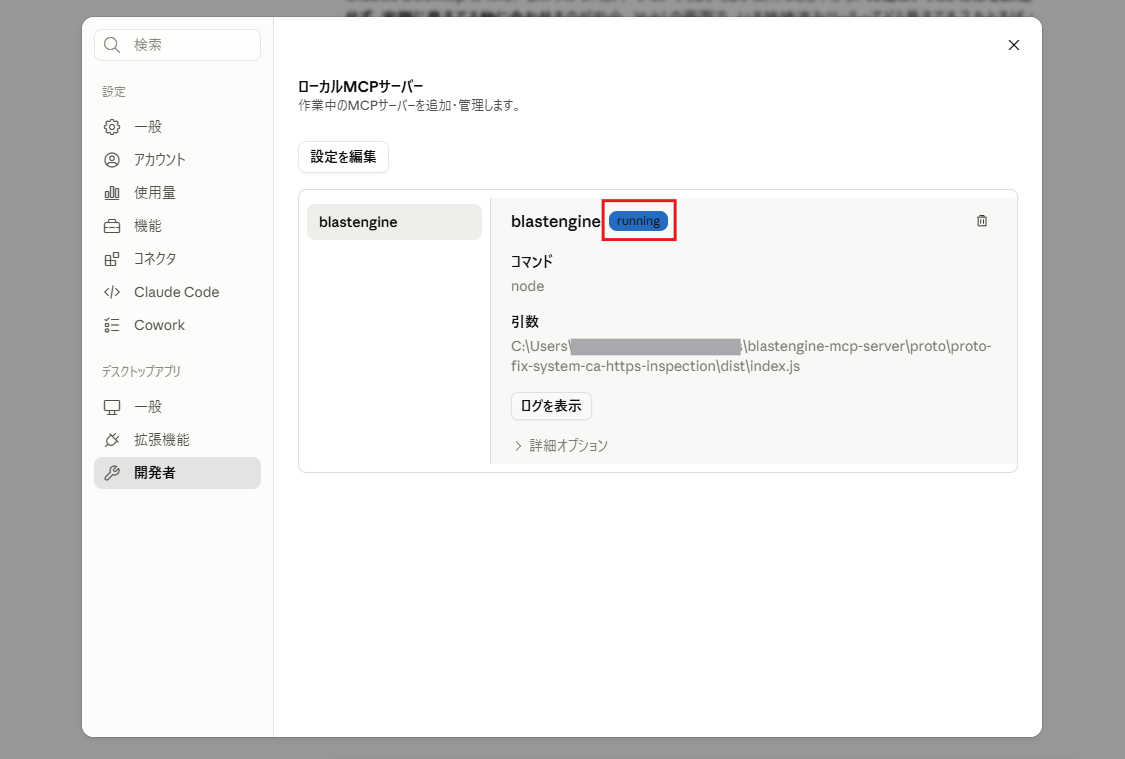The height and width of the screenshot is (759, 1125).
Task: Click the gear icon beside 一般 under 設定
Action: [112, 127]
